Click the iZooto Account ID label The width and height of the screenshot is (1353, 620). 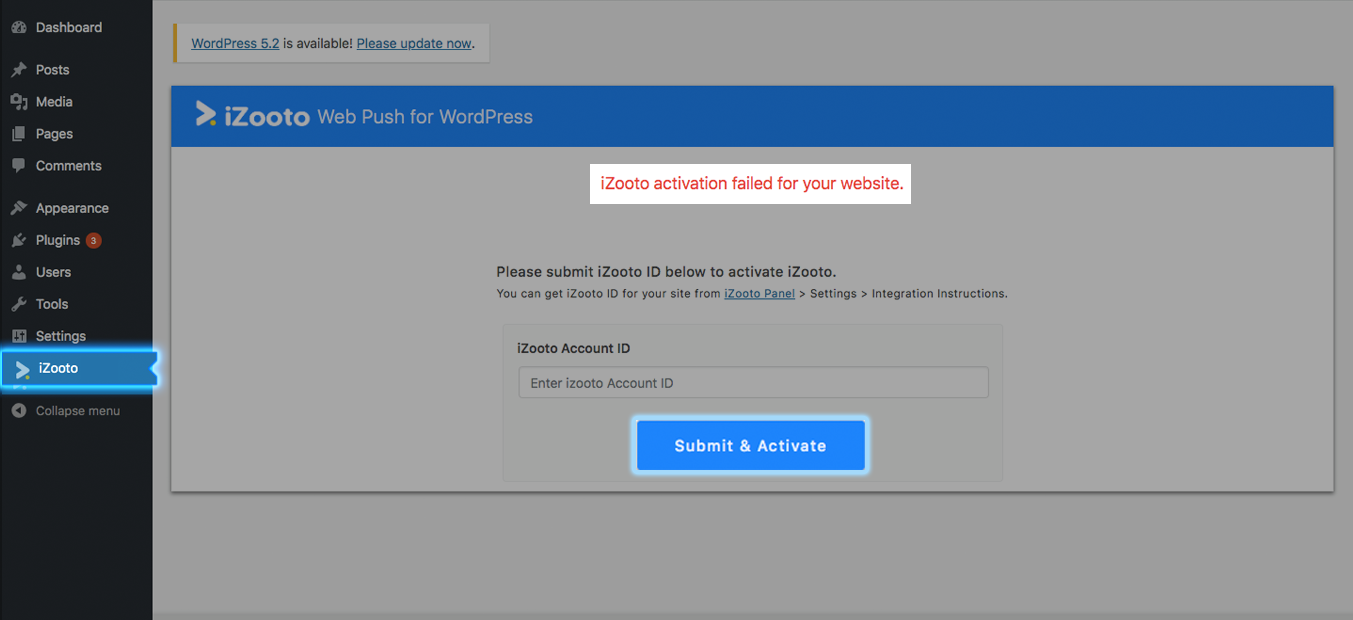[574, 349]
